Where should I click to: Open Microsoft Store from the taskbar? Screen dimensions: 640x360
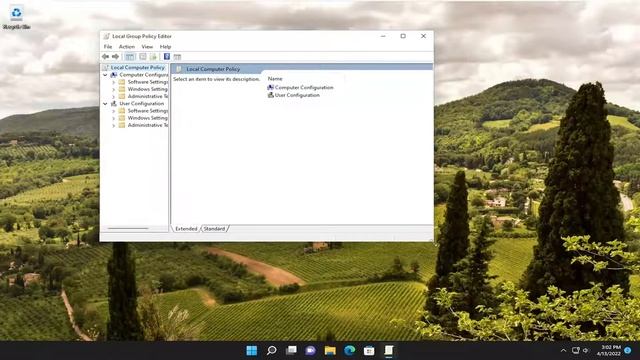click(369, 350)
